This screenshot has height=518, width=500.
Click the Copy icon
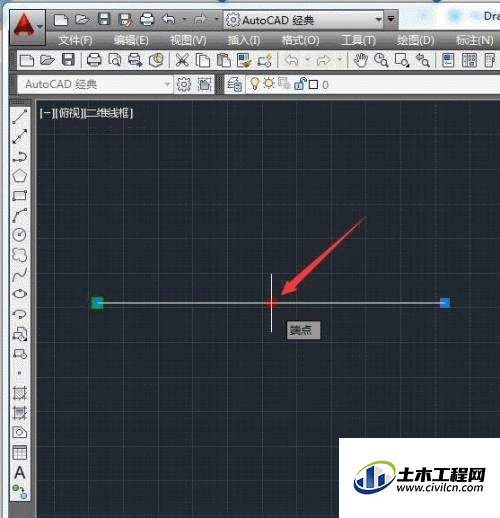point(203,60)
